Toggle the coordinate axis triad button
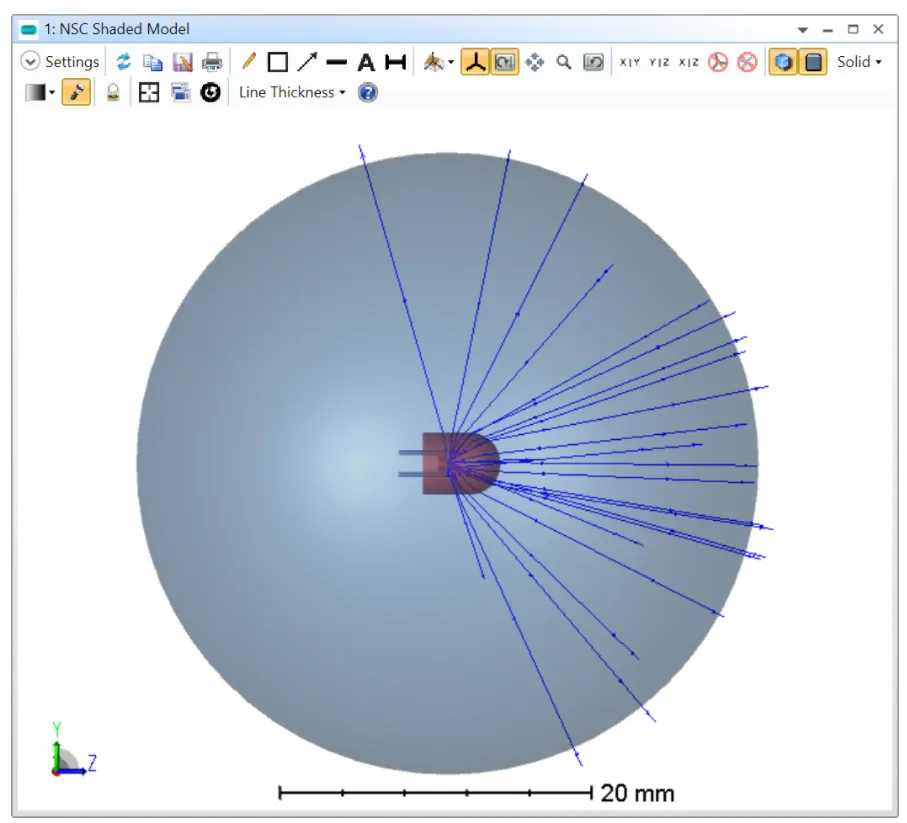The image size is (907, 823). click(475, 62)
